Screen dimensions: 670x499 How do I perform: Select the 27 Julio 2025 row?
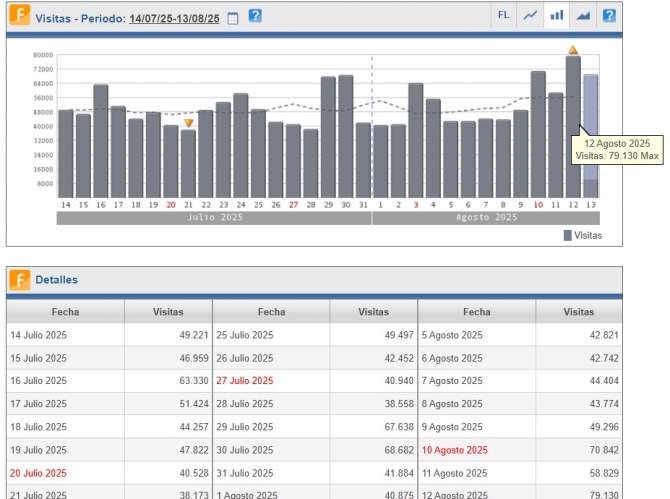tap(244, 381)
